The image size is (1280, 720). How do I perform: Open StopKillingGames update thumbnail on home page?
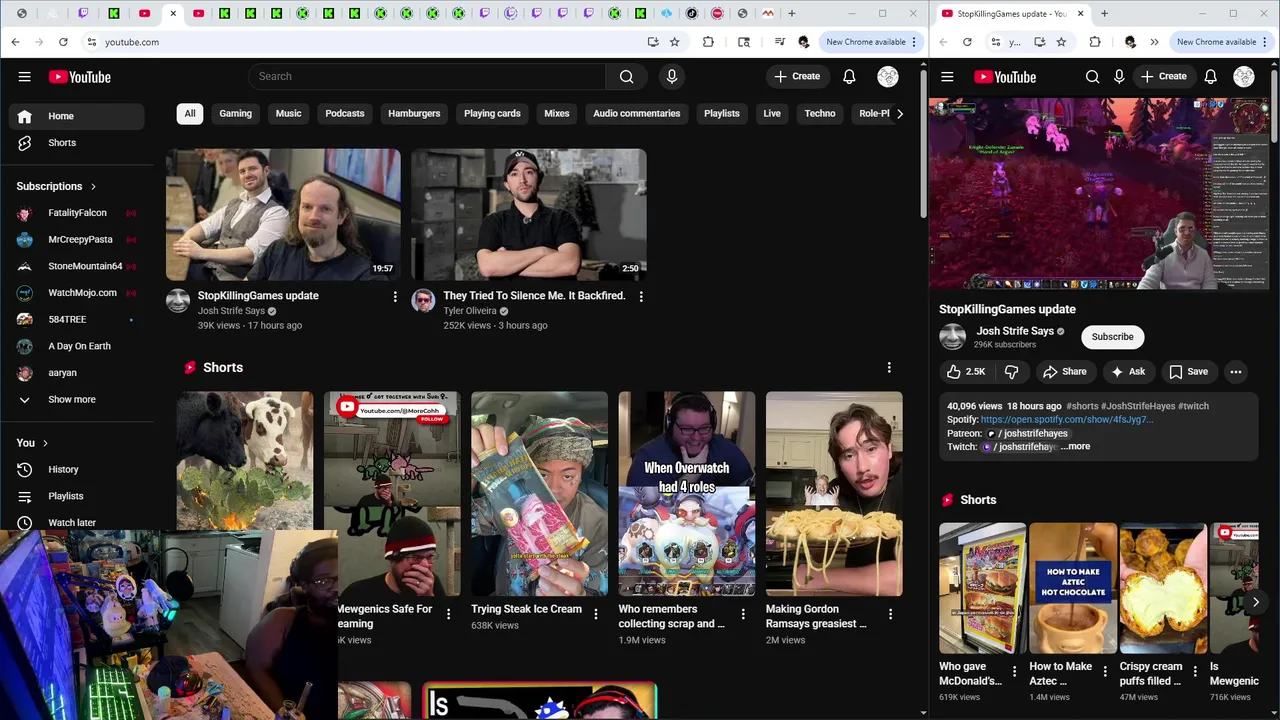click(283, 215)
